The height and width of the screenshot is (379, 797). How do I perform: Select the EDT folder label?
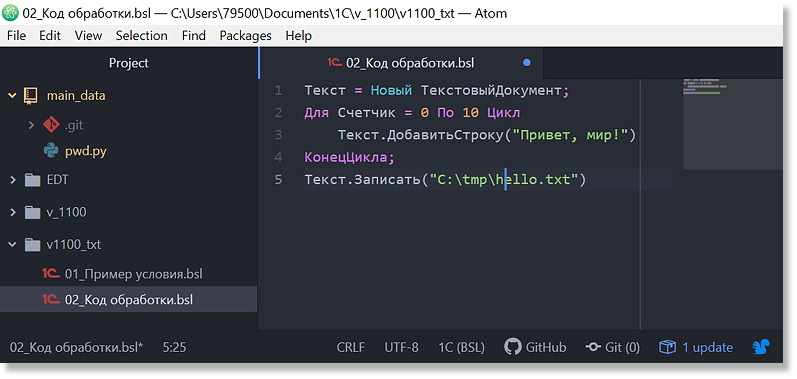tap(57, 180)
